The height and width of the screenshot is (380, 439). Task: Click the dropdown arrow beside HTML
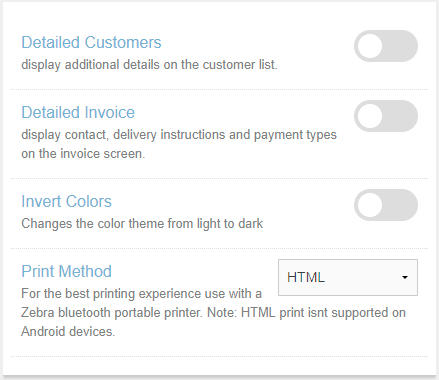coord(405,277)
